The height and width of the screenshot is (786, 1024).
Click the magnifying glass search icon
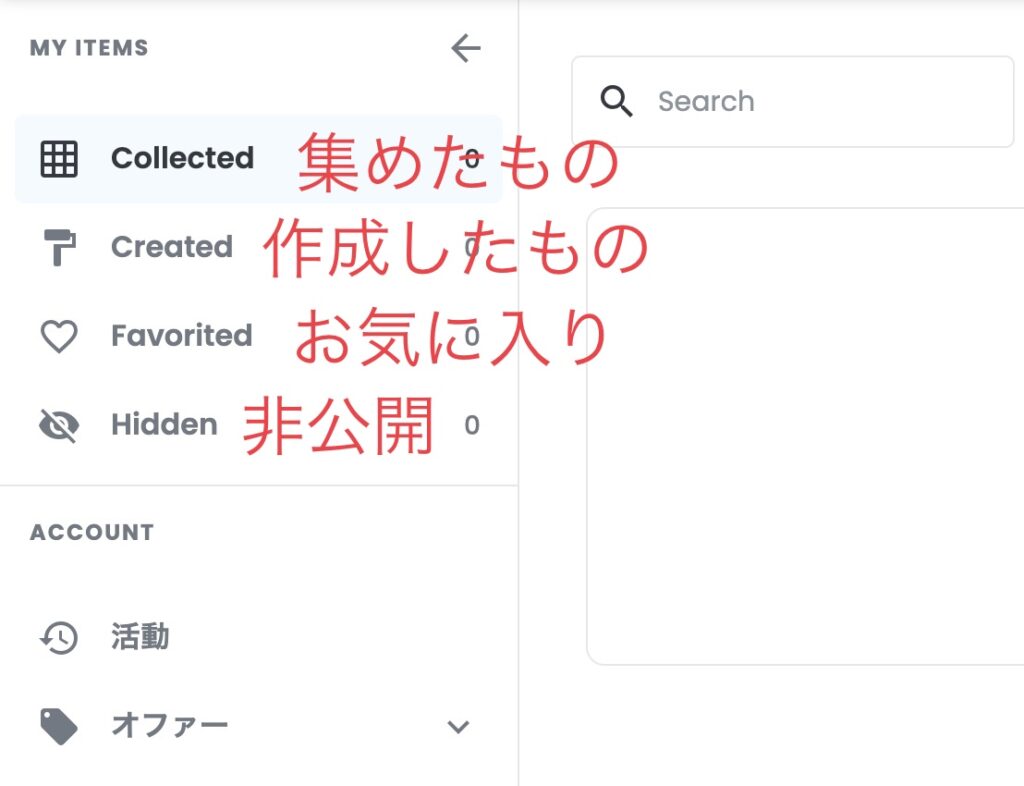[x=616, y=101]
